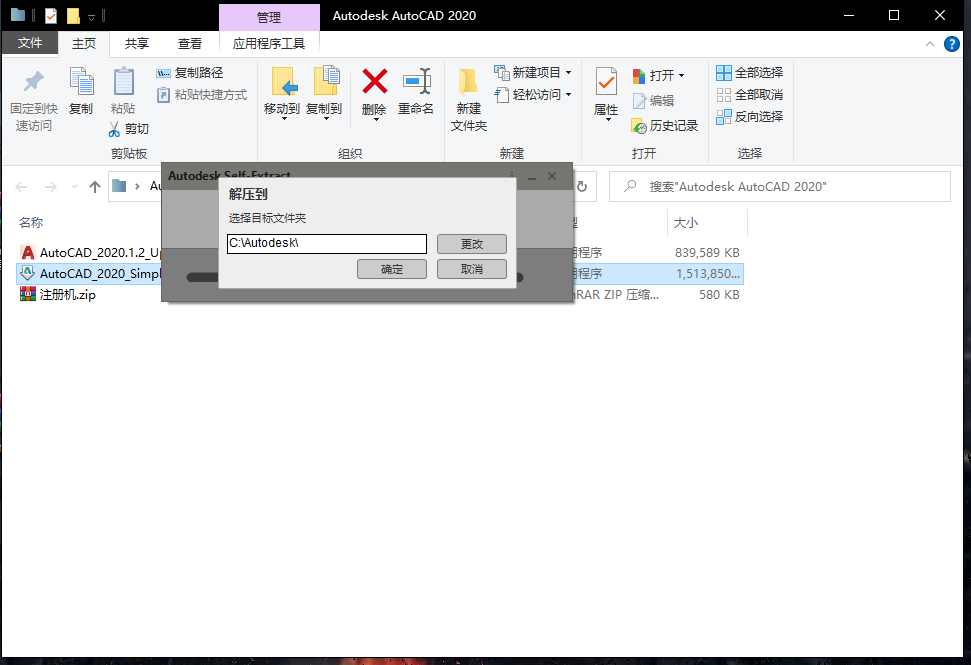Click the red Delete X icon
The width and height of the screenshot is (971, 665).
tap(374, 82)
